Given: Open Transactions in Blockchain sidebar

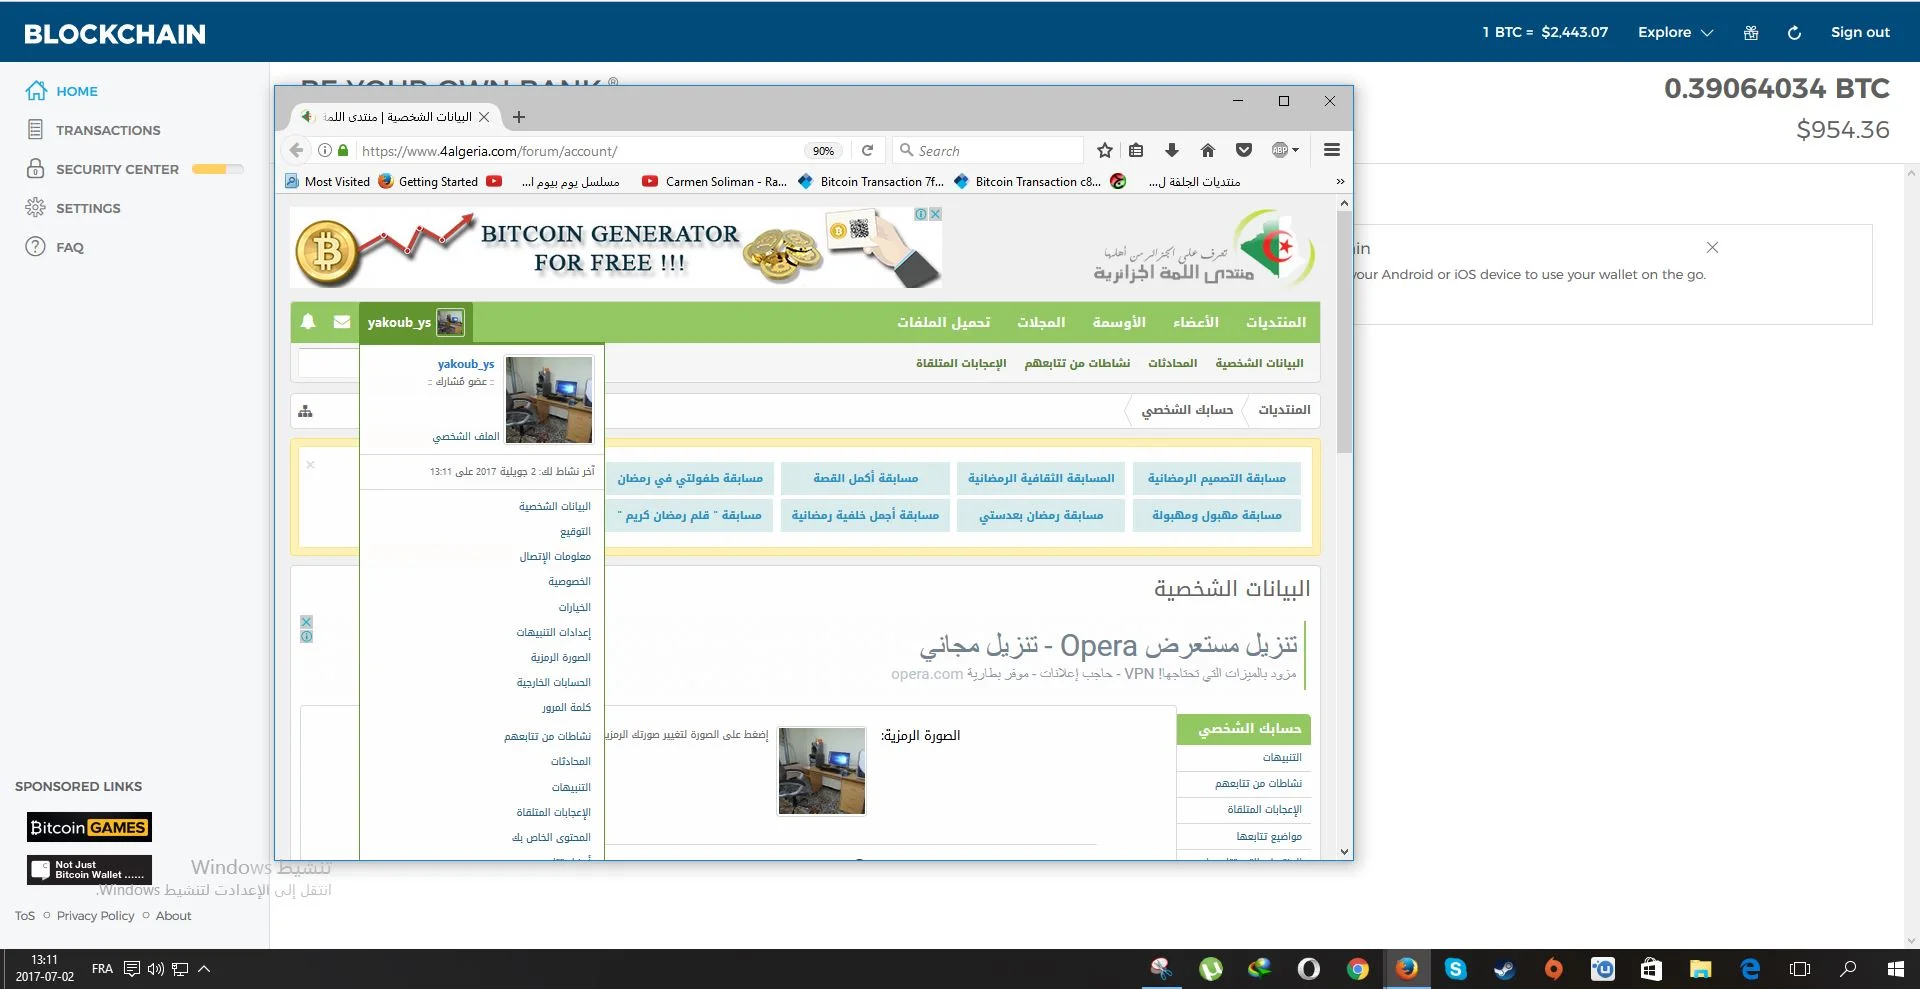Looking at the screenshot, I should pyautogui.click(x=107, y=130).
